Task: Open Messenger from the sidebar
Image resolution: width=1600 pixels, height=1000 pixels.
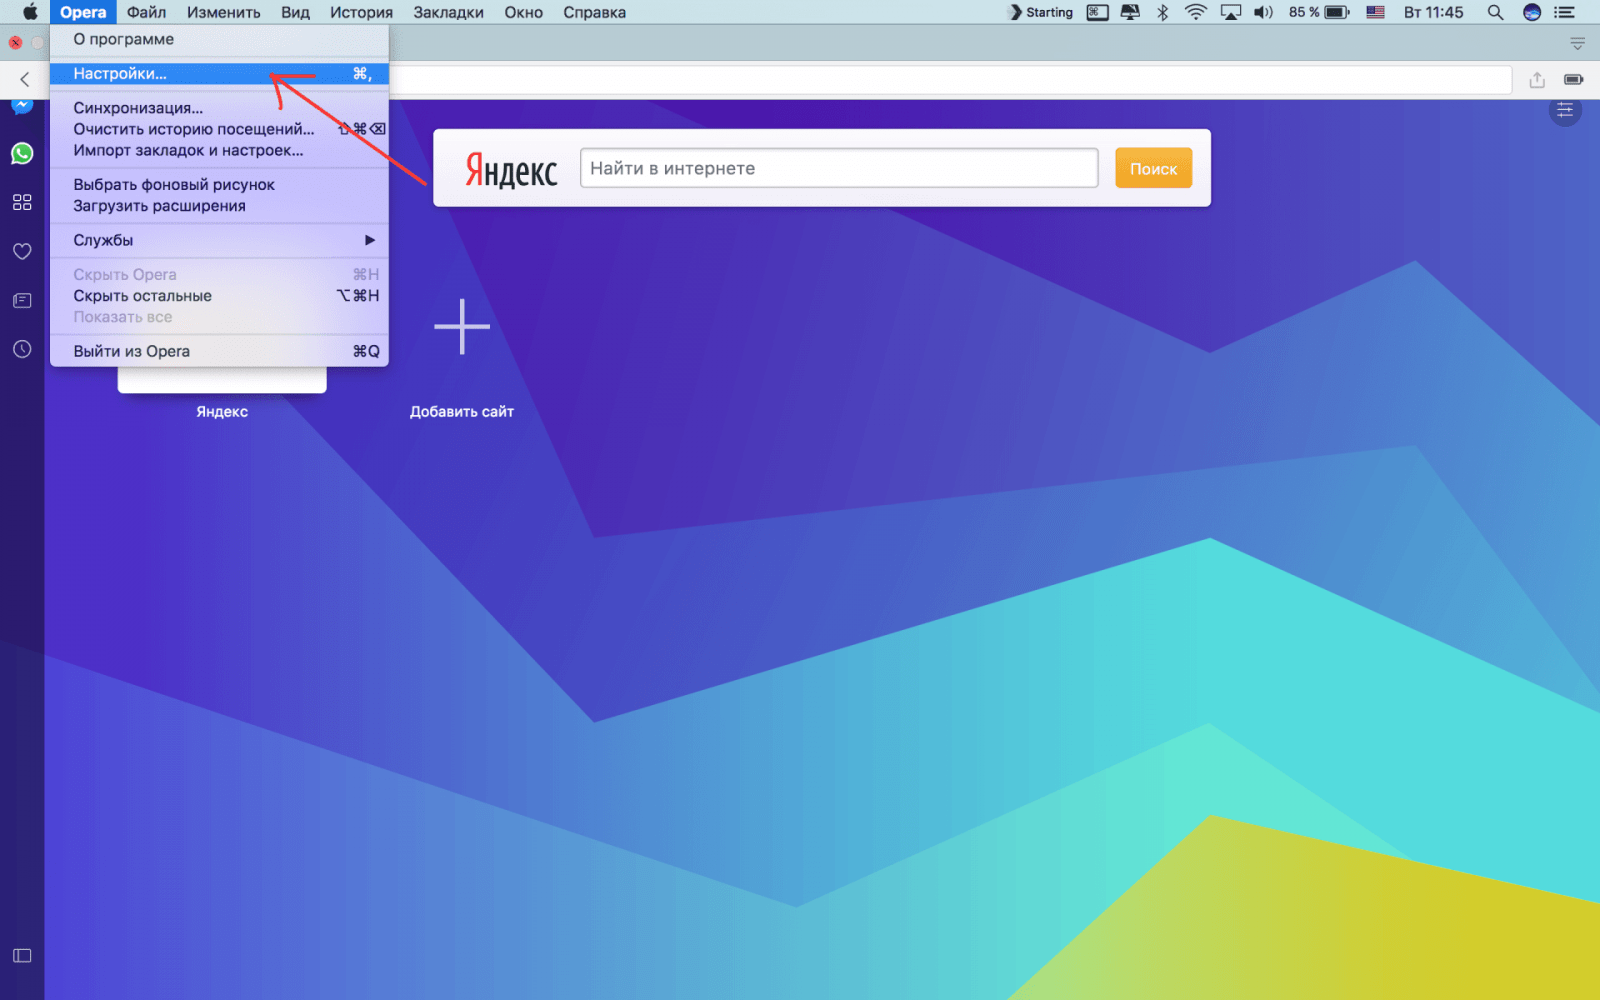Action: (22, 106)
